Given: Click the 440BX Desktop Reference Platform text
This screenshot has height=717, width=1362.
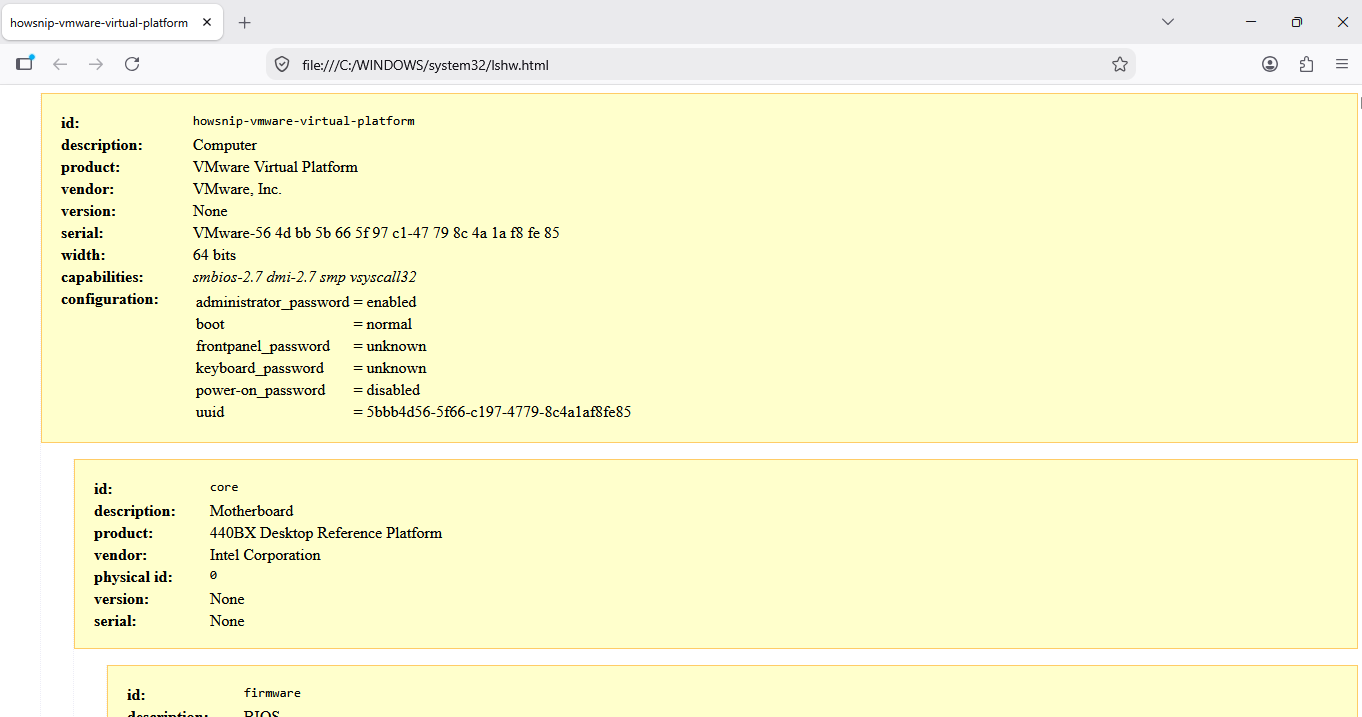Looking at the screenshot, I should point(326,533).
